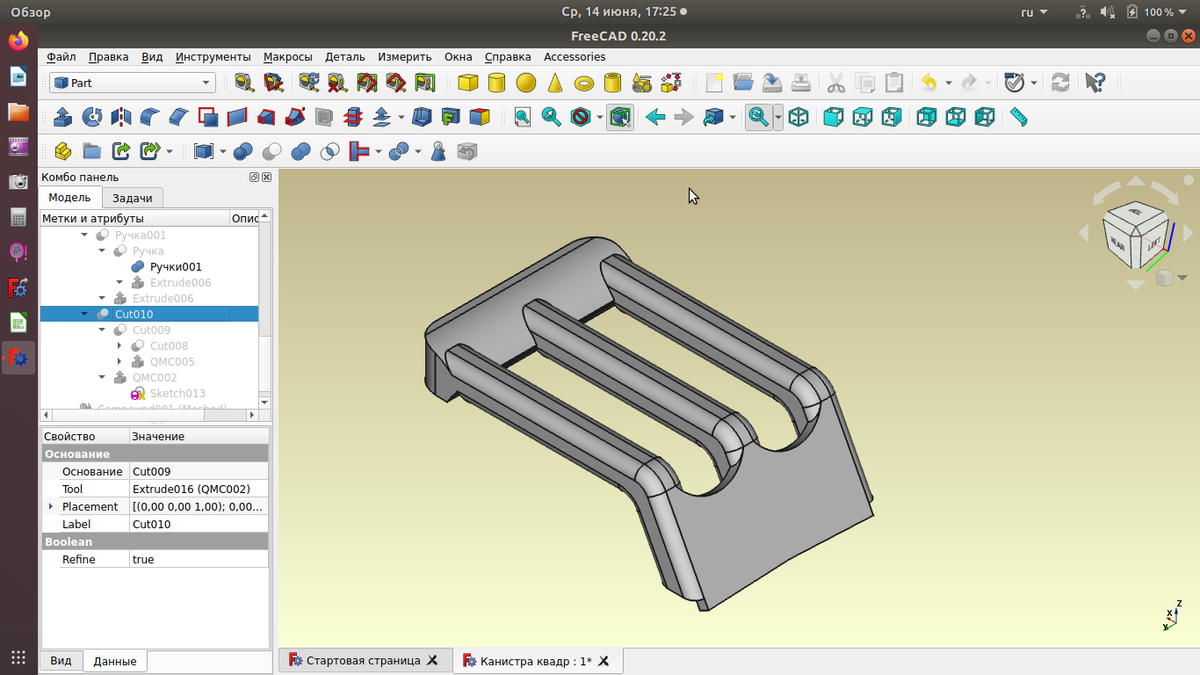Collapse the Cut009 tree item
Viewport: 1200px width, 675px height.
coord(102,330)
